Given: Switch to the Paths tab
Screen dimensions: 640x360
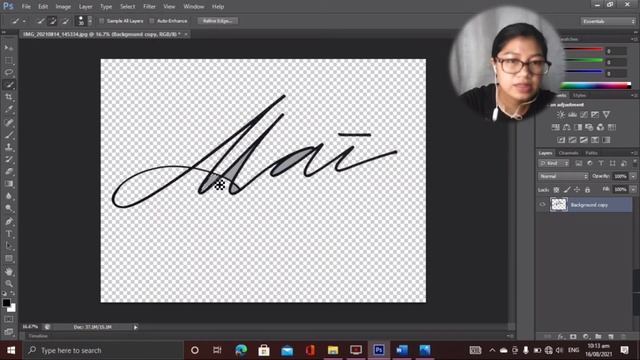Looking at the screenshot, I should 591,153.
